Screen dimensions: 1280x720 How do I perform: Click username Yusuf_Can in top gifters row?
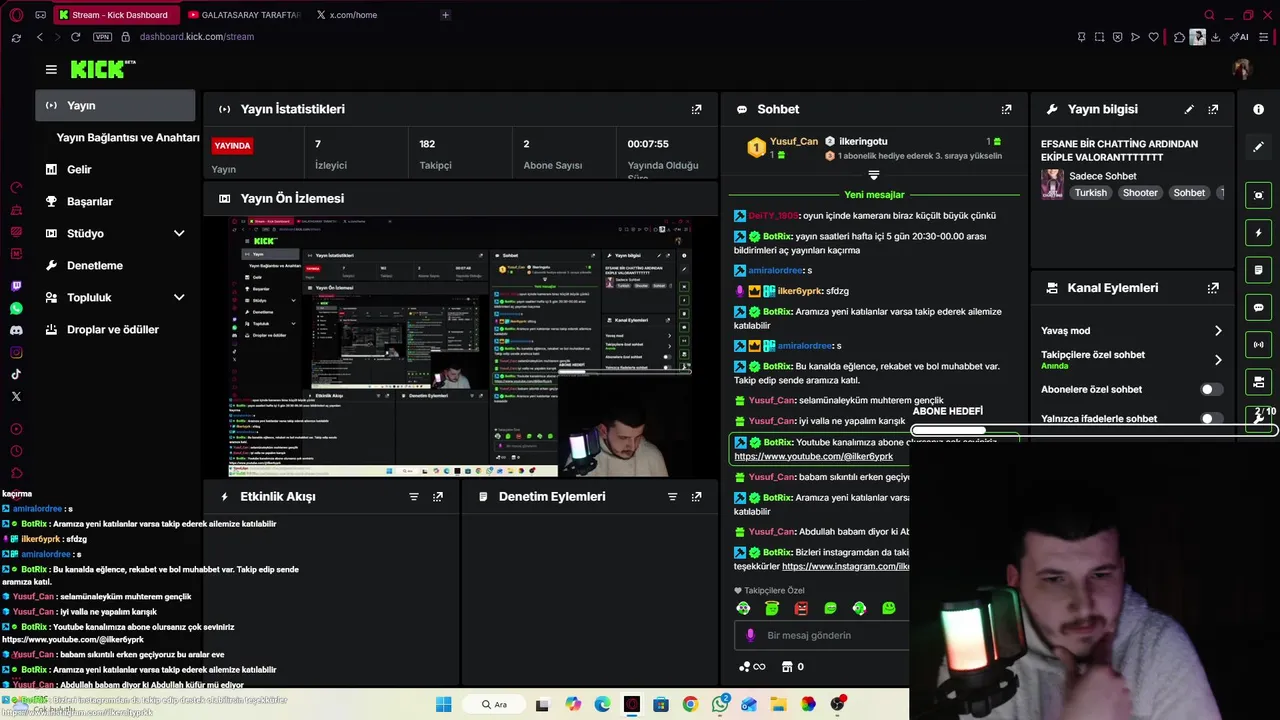(x=794, y=142)
